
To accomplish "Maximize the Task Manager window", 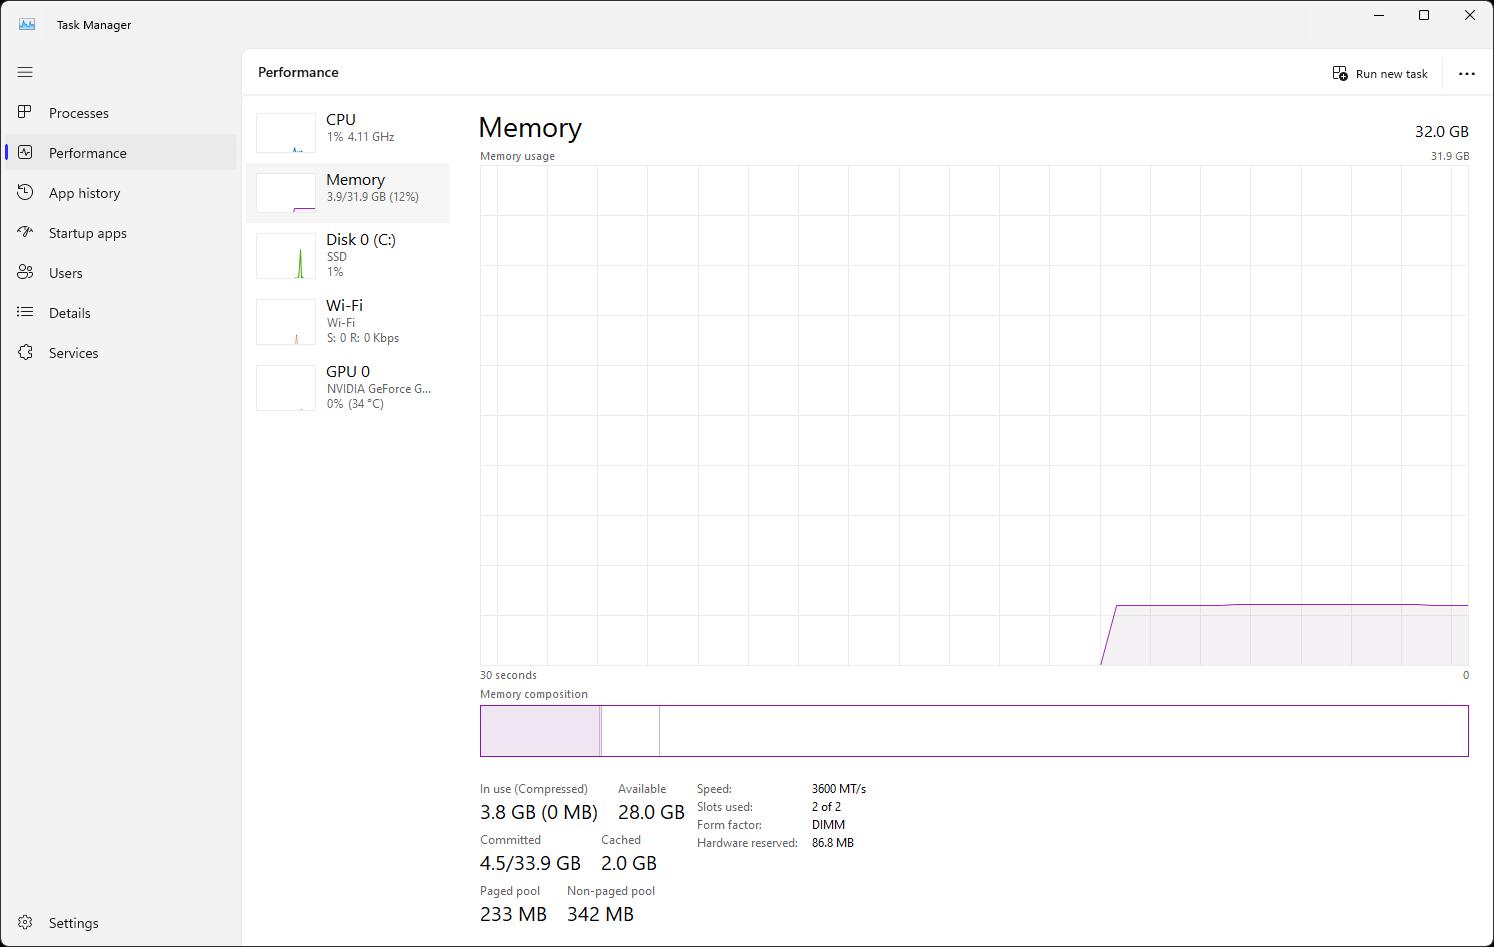I will pyautogui.click(x=1424, y=15).
